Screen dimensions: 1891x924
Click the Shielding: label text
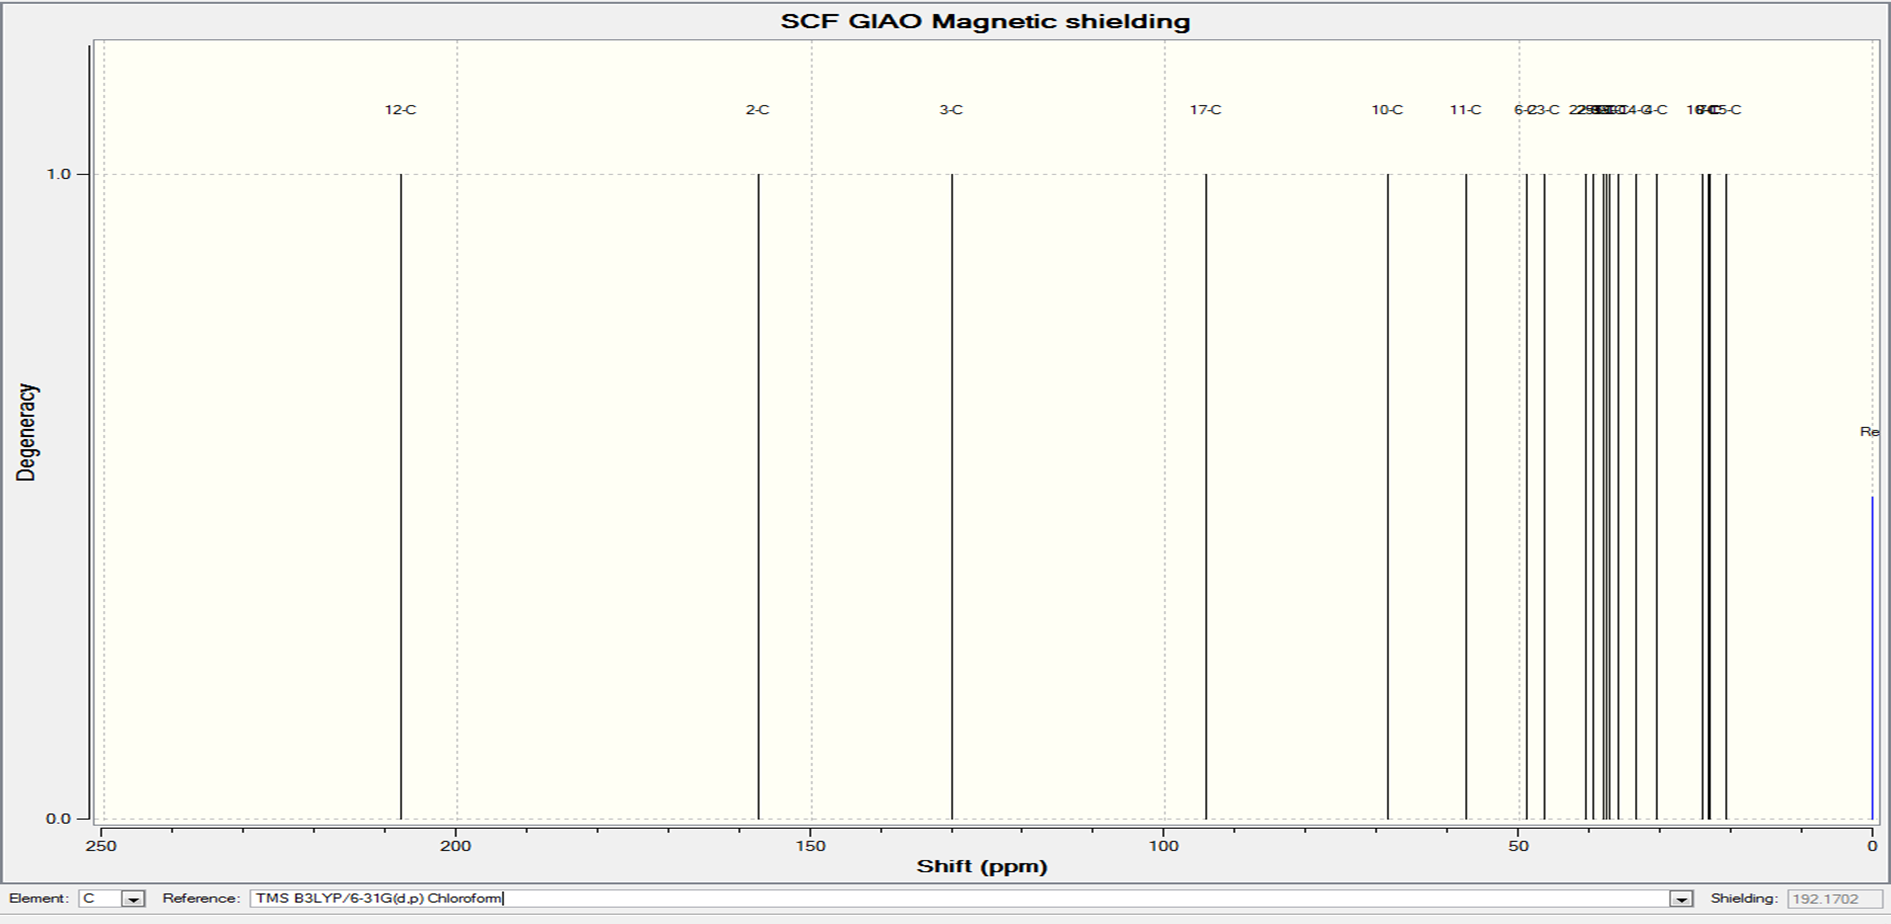coord(1743,898)
